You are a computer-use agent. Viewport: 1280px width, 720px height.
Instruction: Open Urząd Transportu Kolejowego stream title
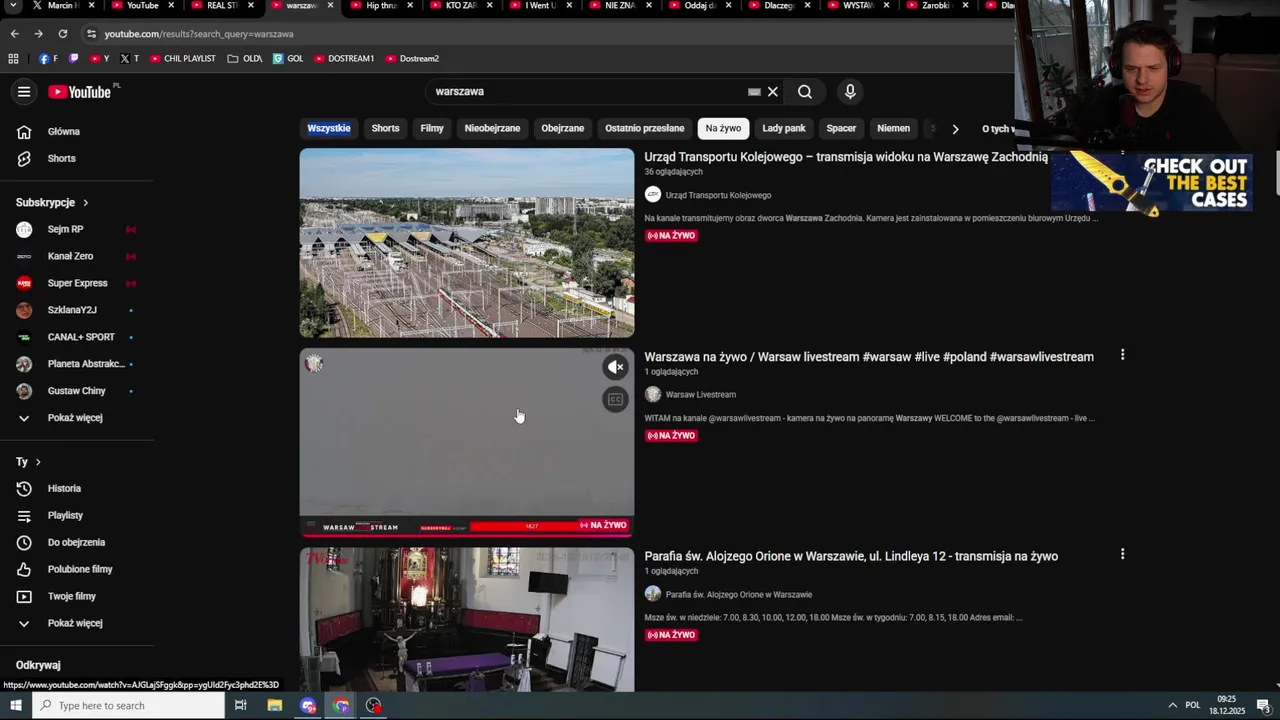846,158
